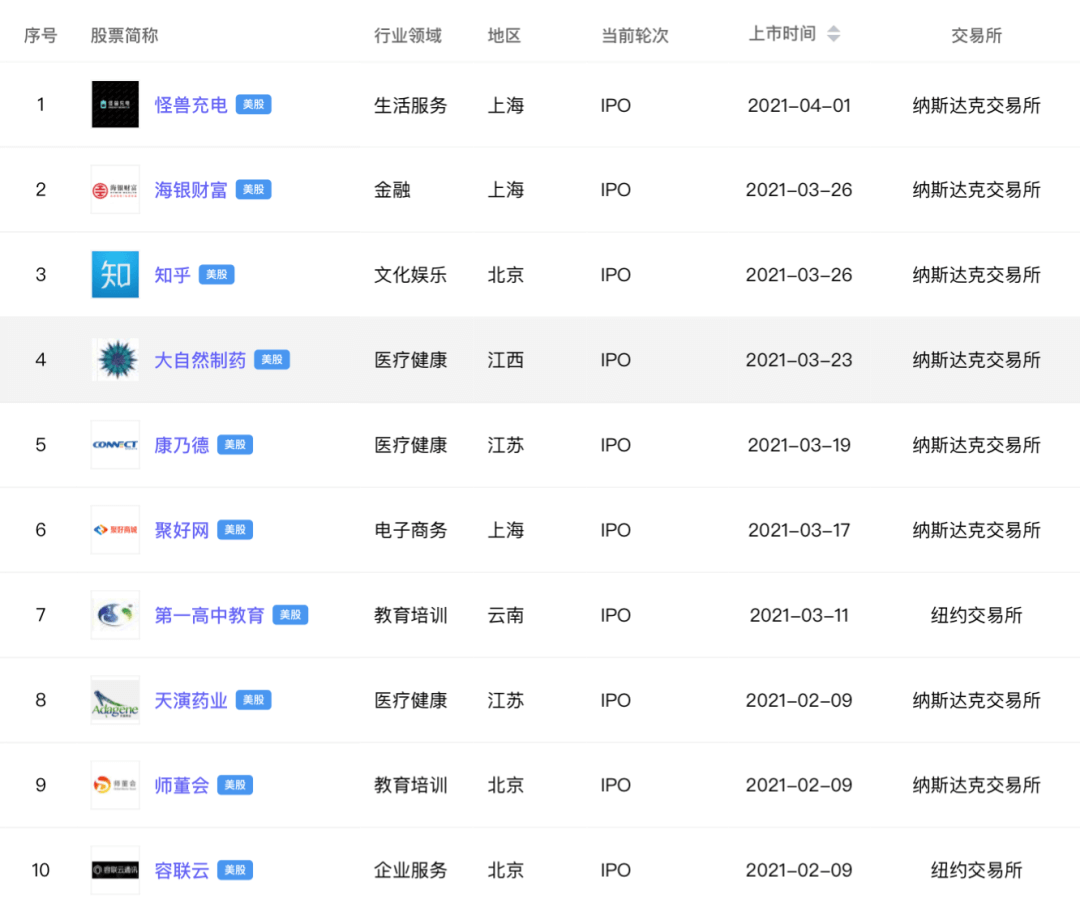Screen dimensions: 1080x911
Task: Click the 海银财富 red seal logo
Action: coord(114,189)
